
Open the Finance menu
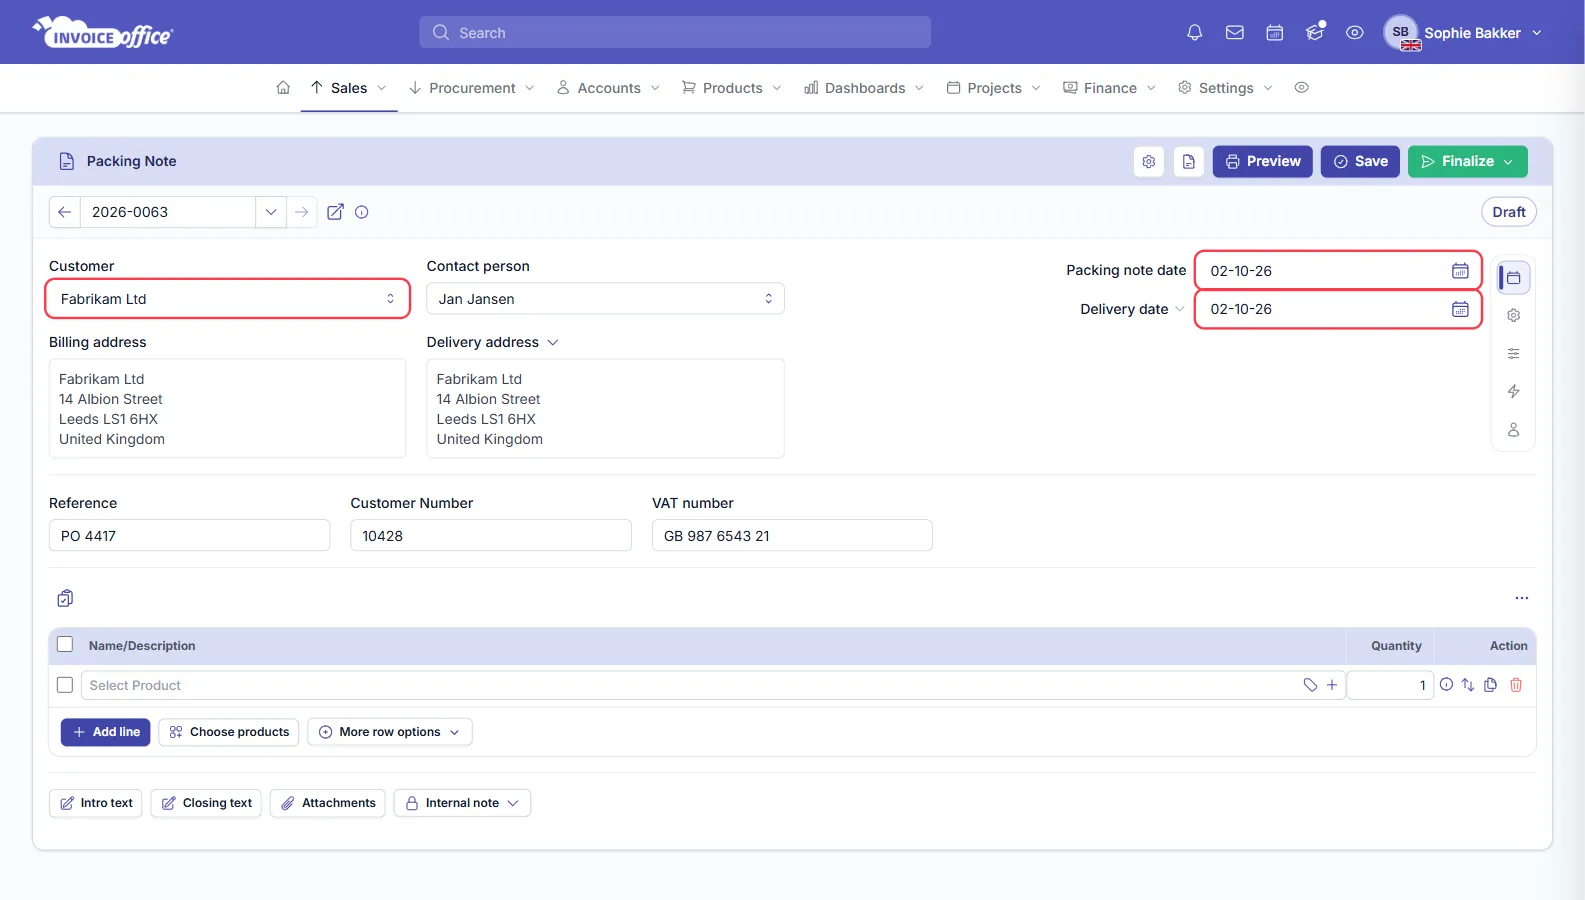click(x=1109, y=88)
